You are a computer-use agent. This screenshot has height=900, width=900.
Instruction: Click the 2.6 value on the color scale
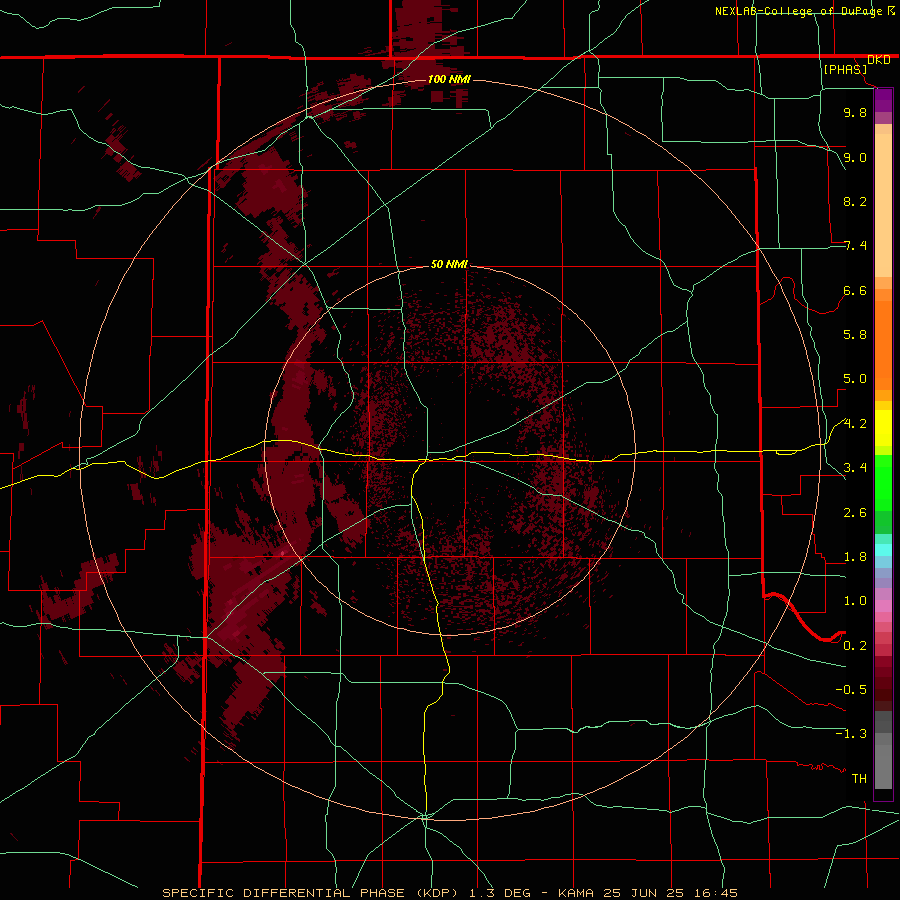point(855,513)
